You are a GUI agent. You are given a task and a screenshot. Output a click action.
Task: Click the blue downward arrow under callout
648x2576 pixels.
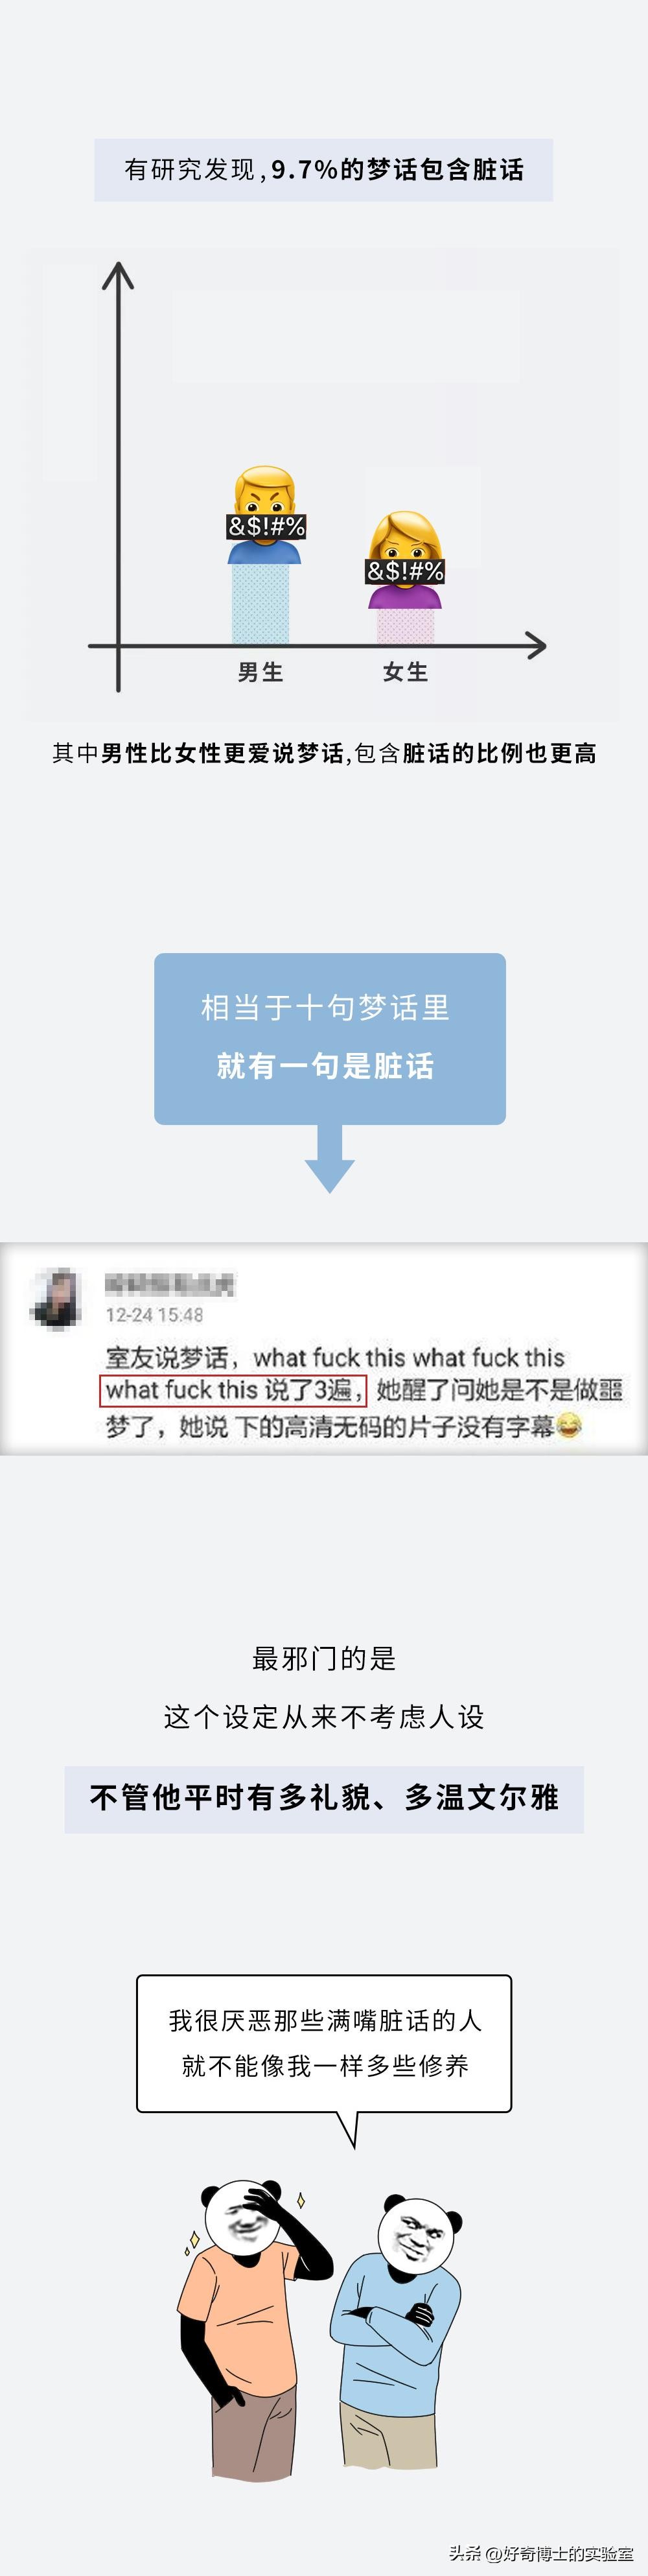click(x=329, y=1158)
